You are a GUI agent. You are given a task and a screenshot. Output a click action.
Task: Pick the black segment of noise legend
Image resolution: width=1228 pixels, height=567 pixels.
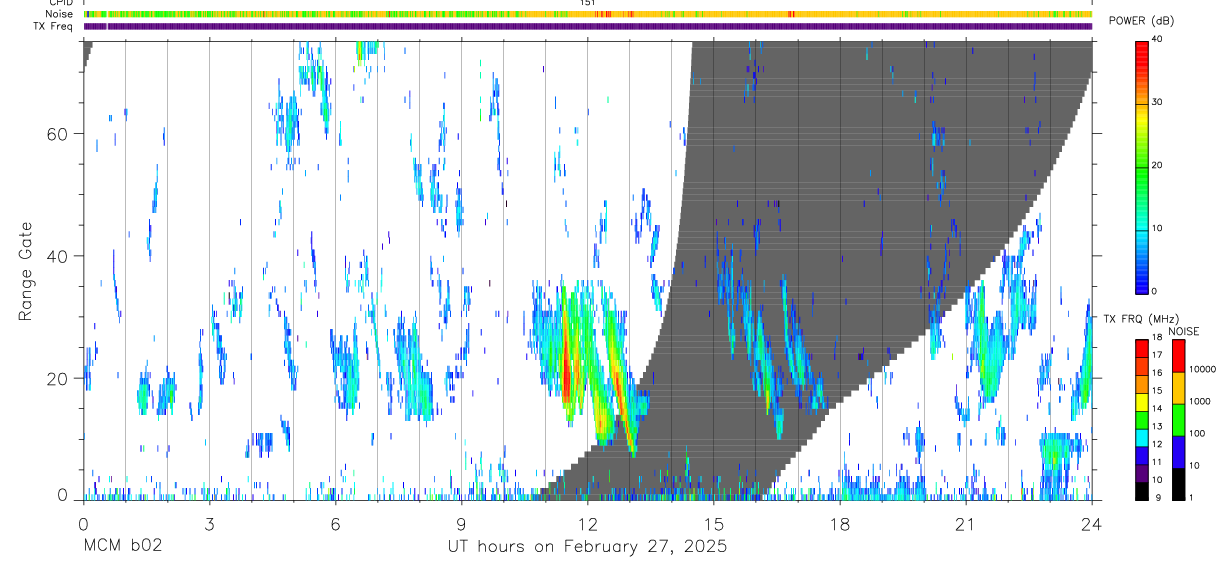pos(1178,484)
